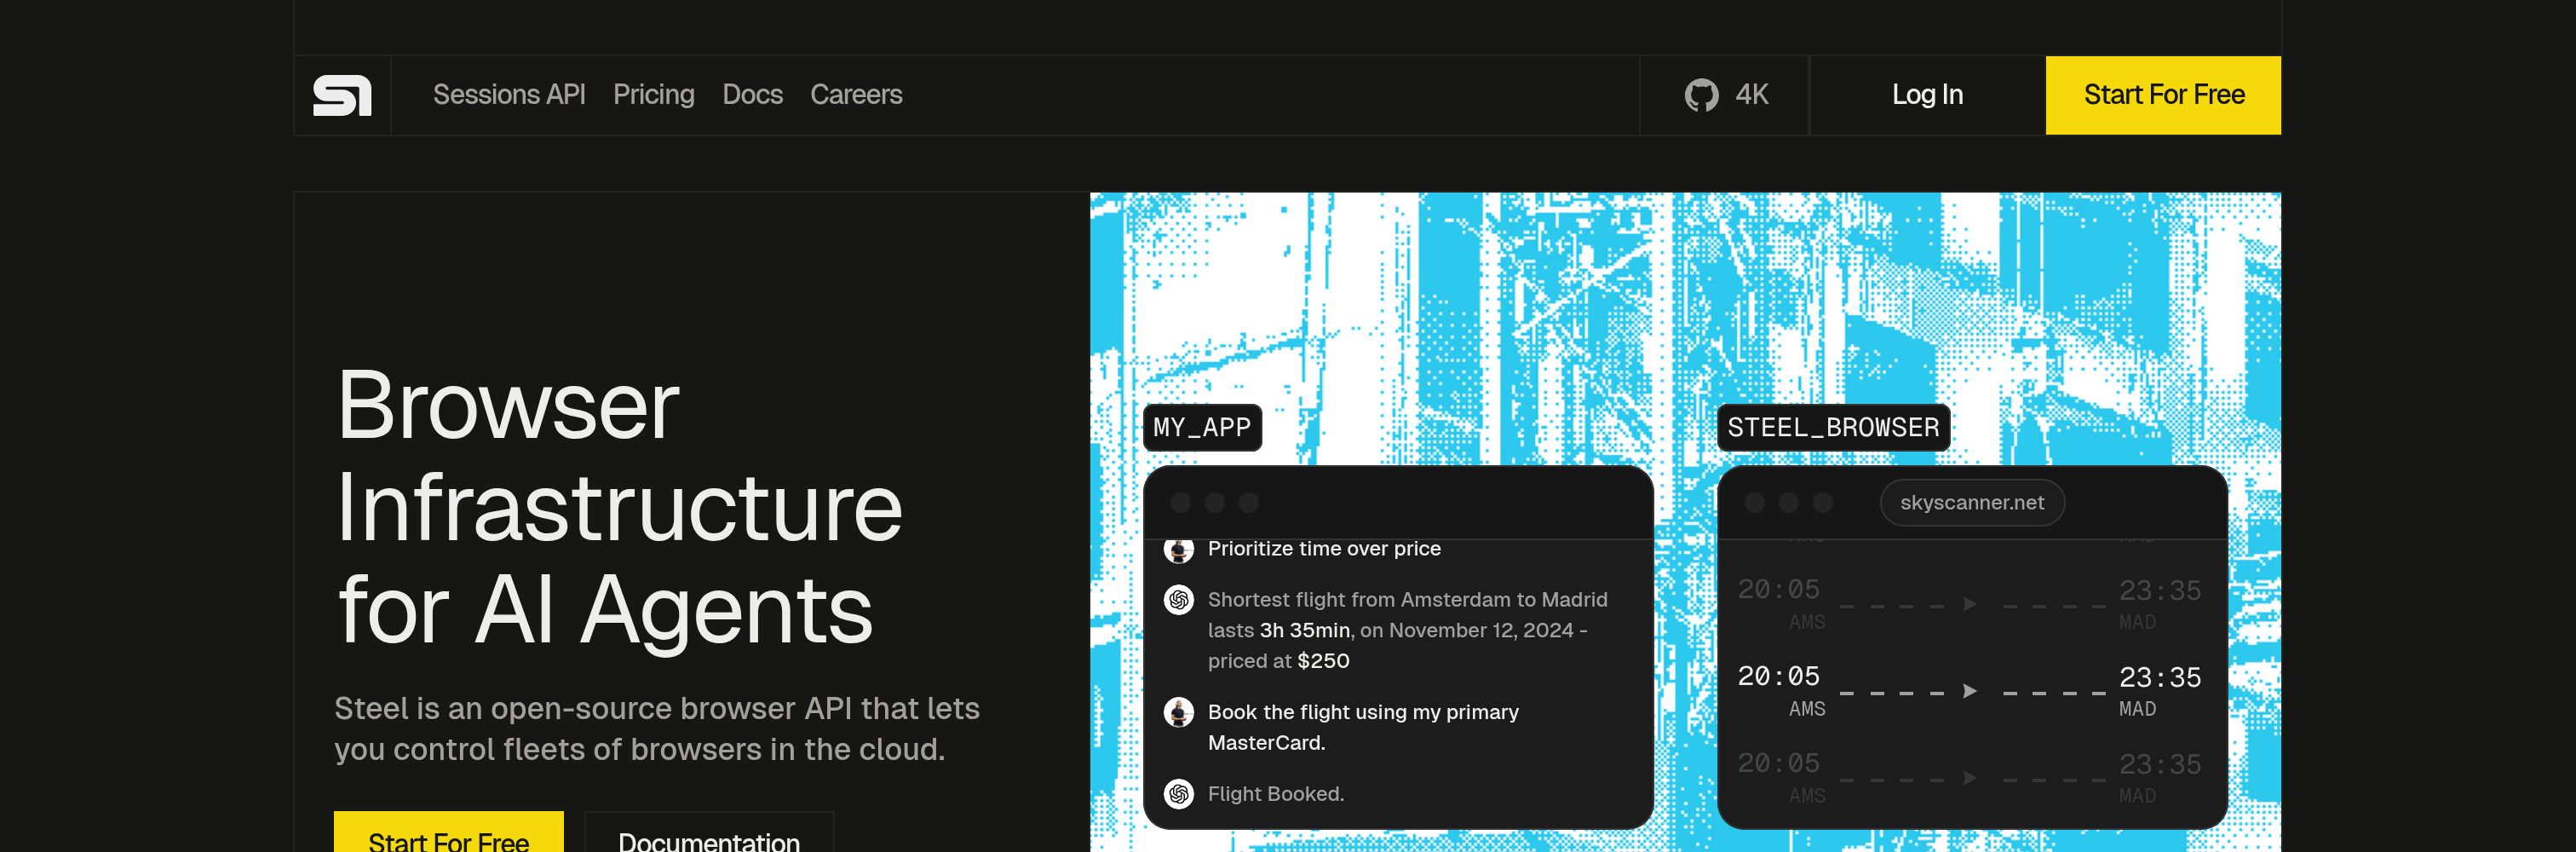
Task: Click the arrow of the highlighted flight row
Action: pos(1969,691)
